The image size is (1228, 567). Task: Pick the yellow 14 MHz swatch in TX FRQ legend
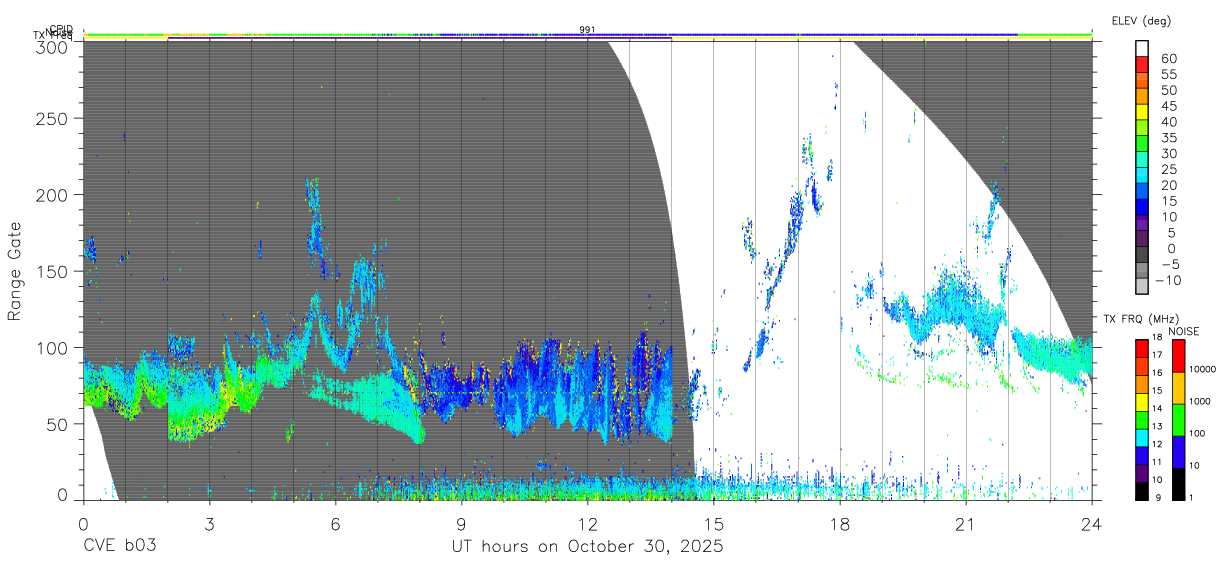pyautogui.click(x=1142, y=401)
